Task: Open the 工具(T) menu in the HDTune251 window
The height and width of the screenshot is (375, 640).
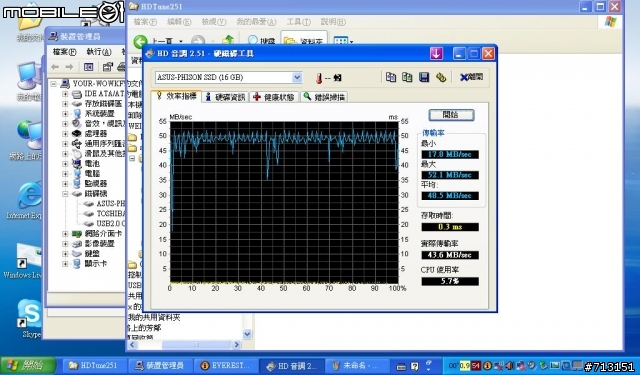Action: point(298,22)
